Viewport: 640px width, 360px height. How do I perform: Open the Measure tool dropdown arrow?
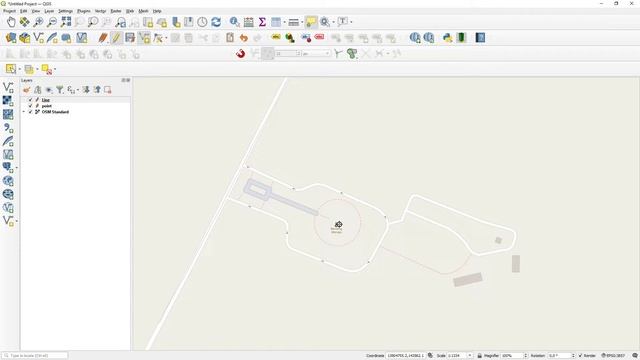coord(302,22)
